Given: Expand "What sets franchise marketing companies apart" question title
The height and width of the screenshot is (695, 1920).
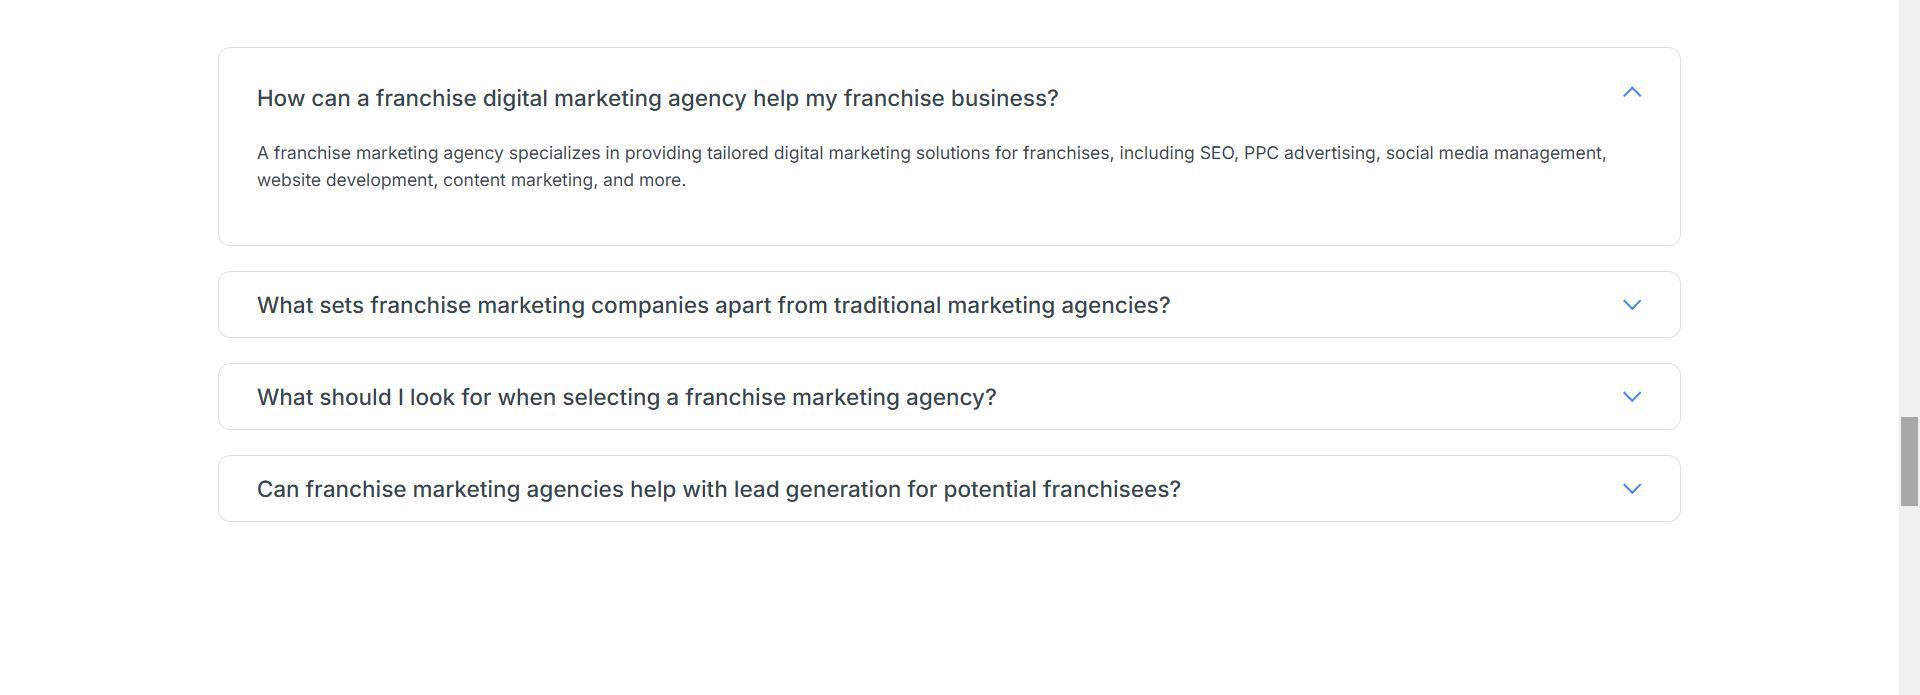Looking at the screenshot, I should (x=713, y=306).
